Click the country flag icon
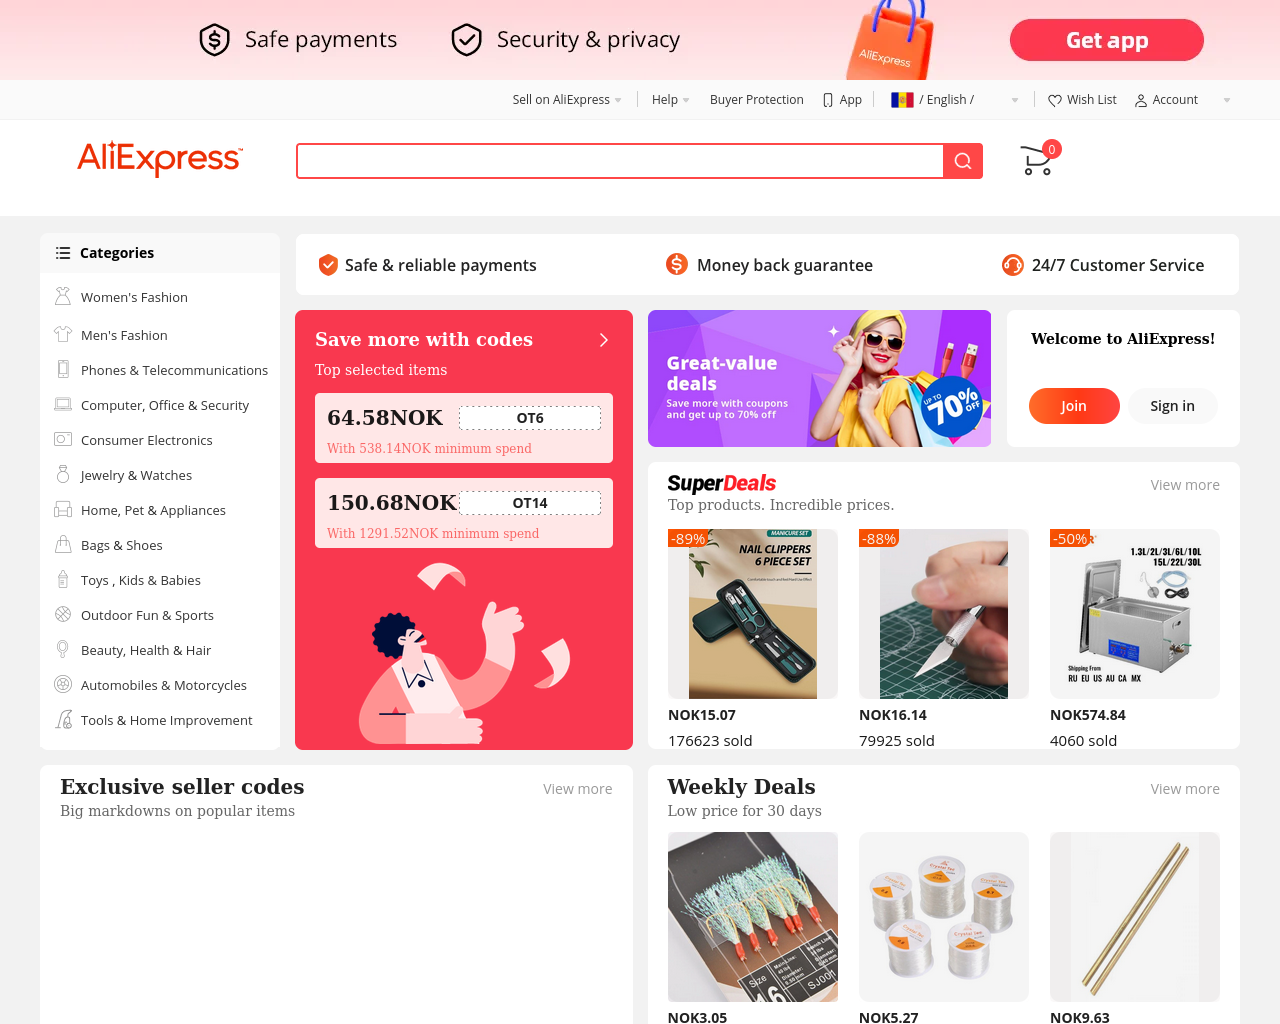 point(902,100)
